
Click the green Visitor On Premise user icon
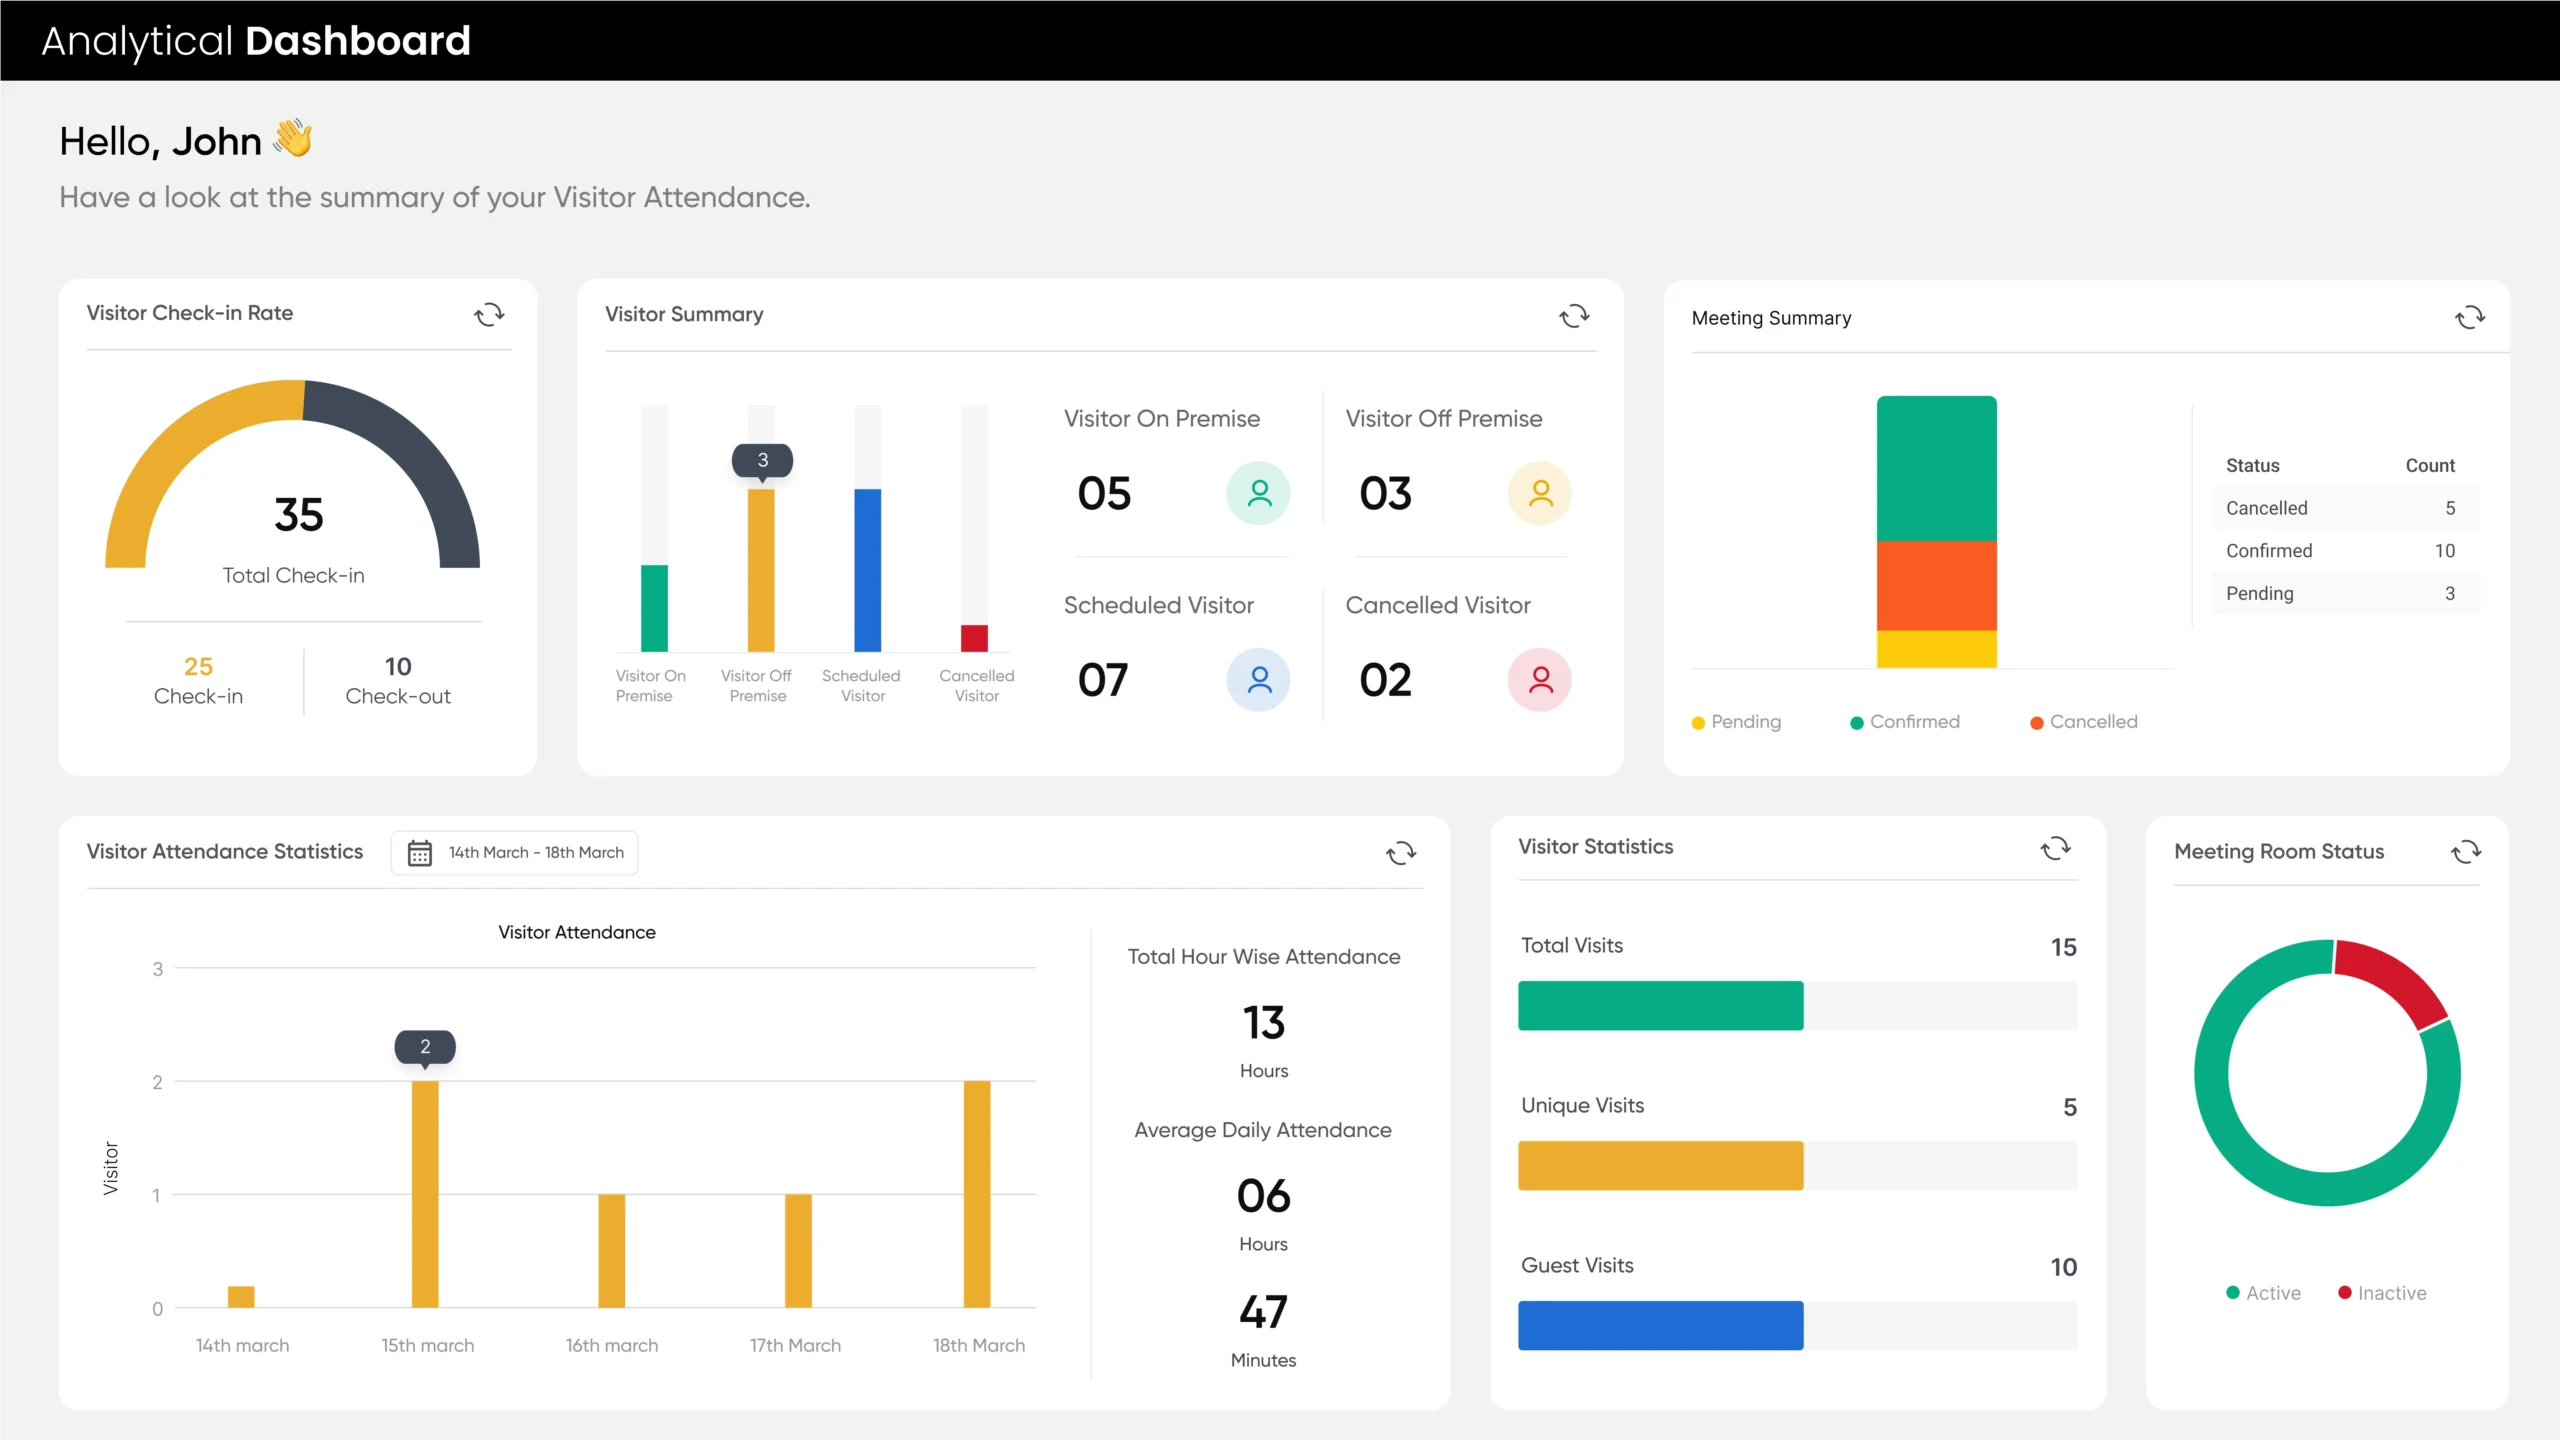point(1258,493)
